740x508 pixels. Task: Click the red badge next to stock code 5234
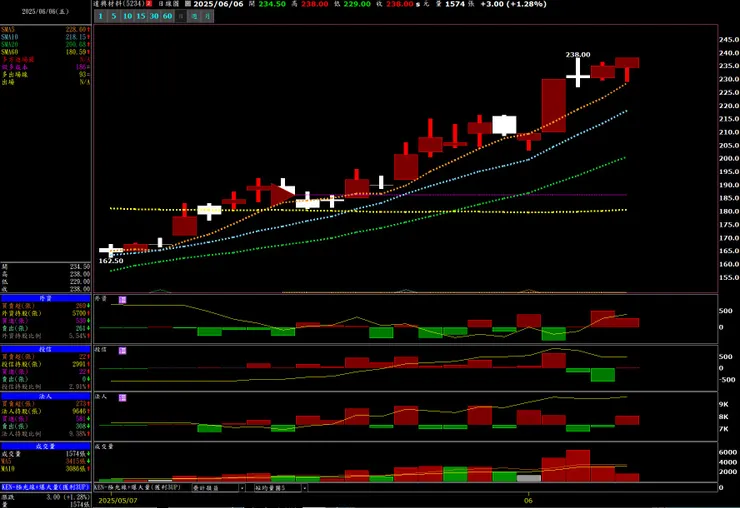pyautogui.click(x=149, y=4)
